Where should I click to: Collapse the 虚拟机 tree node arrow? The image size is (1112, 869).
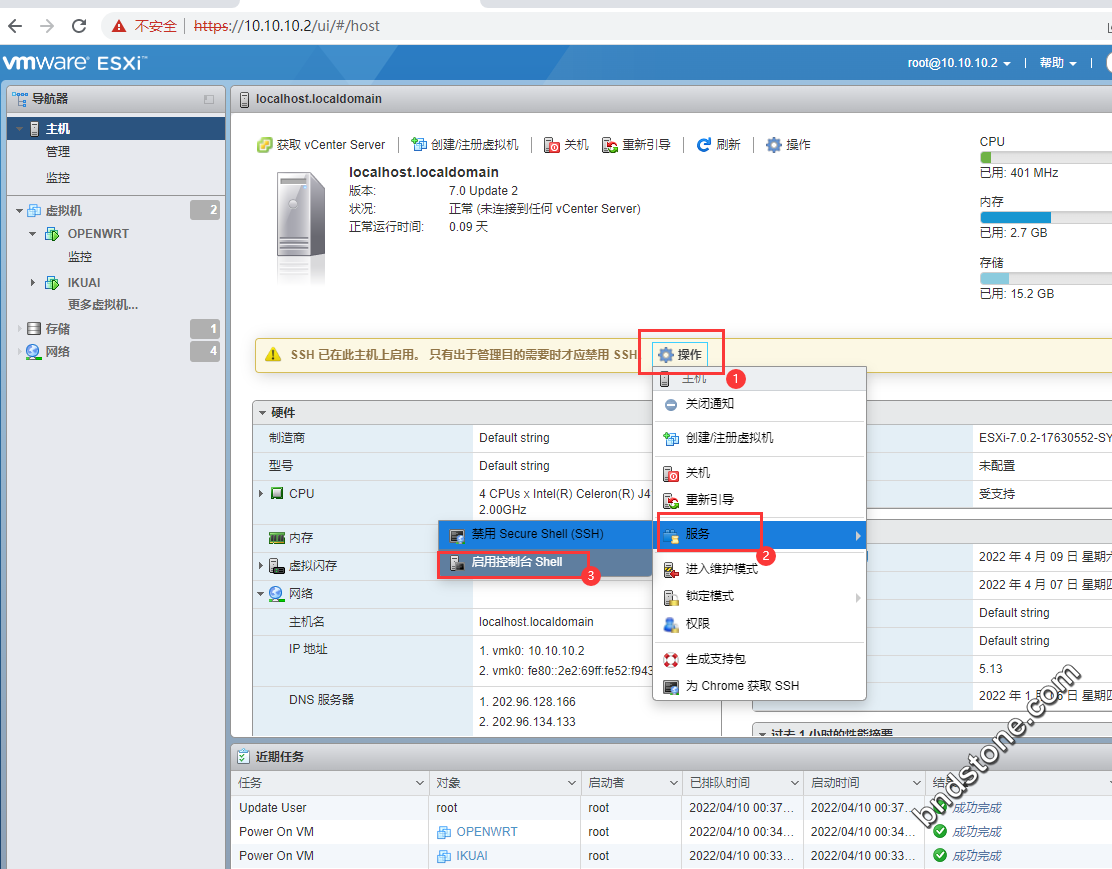tap(19, 211)
